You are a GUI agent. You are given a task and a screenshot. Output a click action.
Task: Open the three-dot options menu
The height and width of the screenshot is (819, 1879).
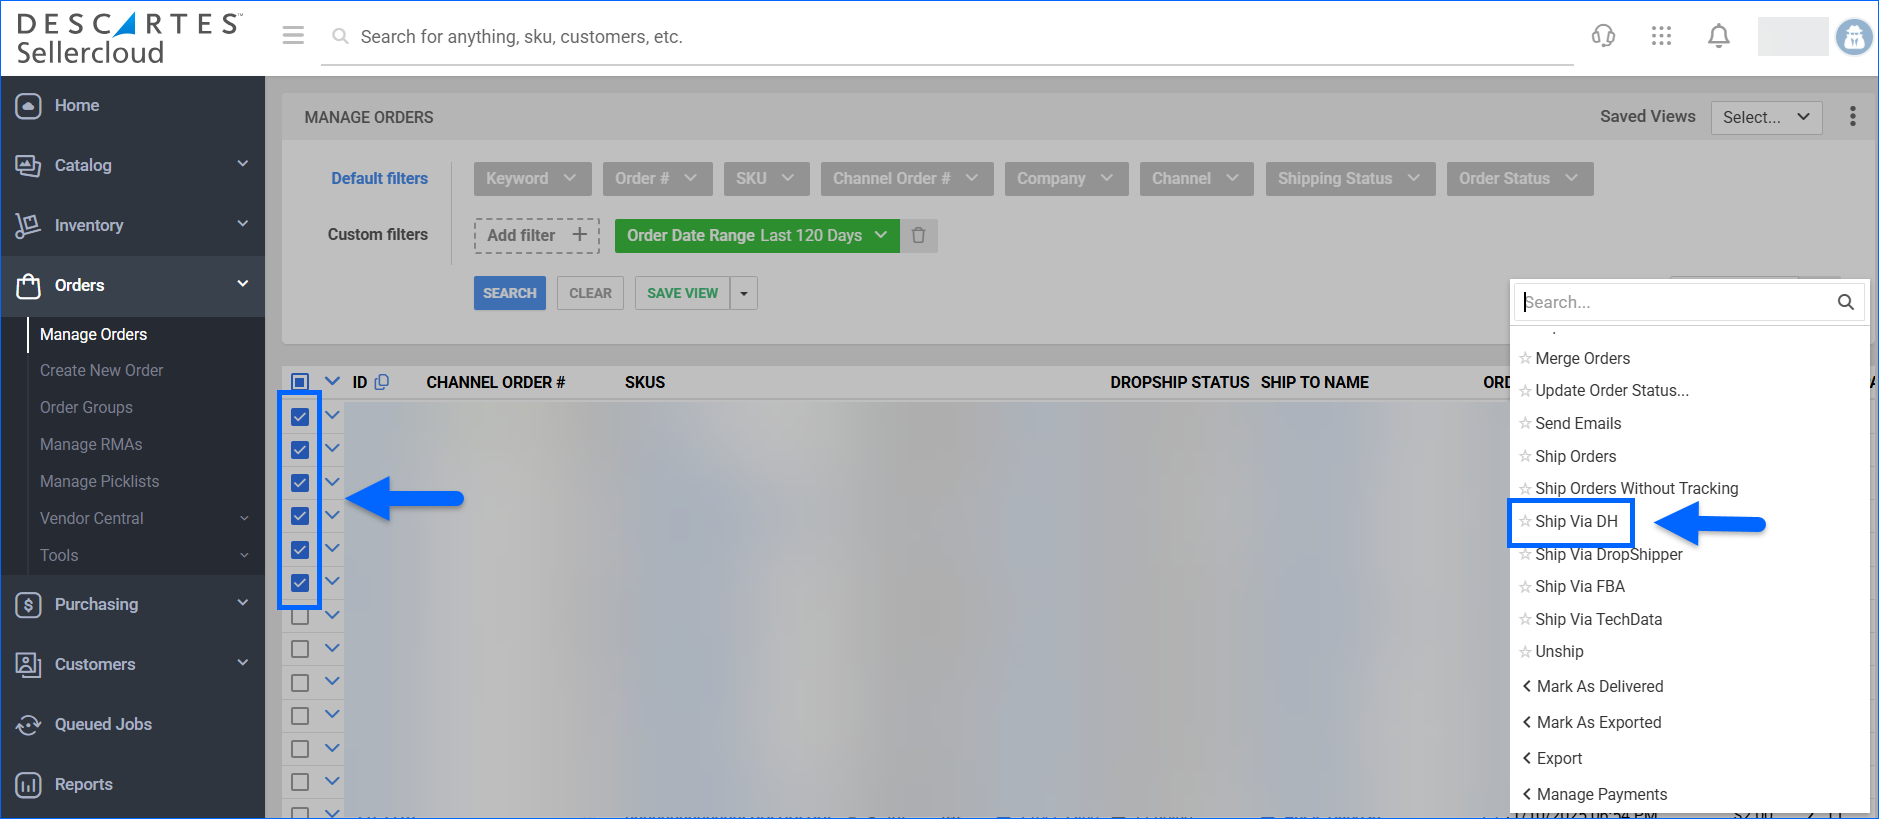(1852, 117)
